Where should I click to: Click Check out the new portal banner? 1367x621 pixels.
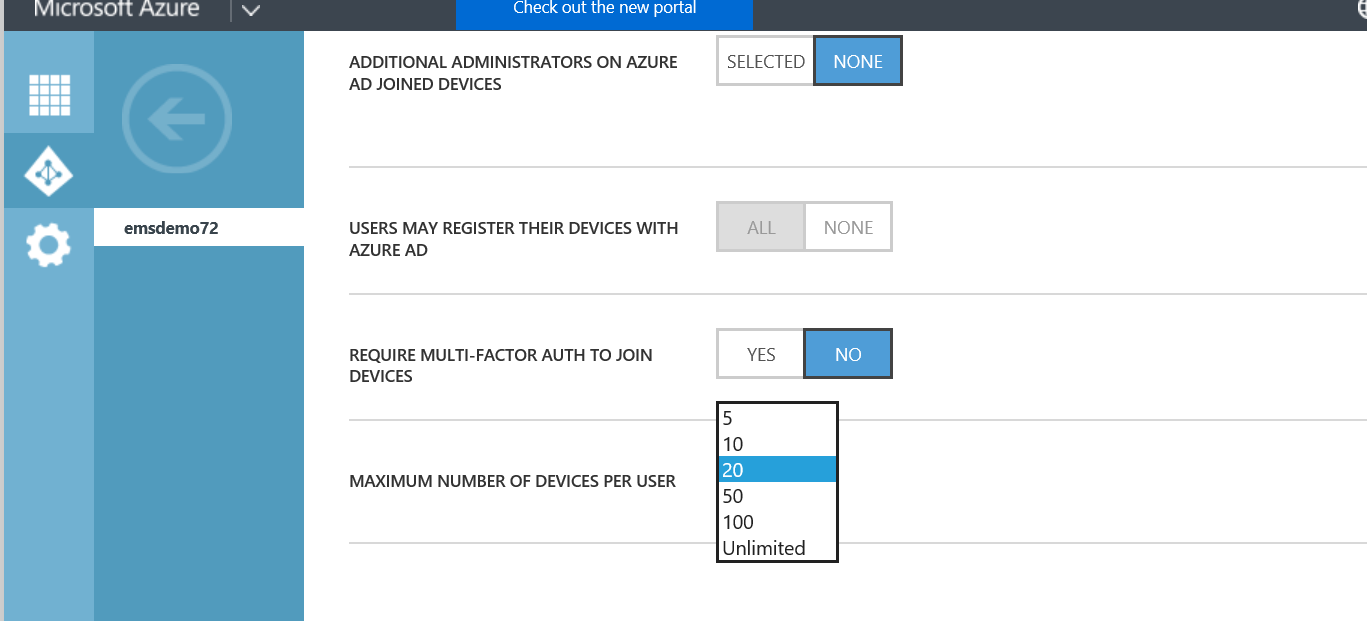point(604,10)
